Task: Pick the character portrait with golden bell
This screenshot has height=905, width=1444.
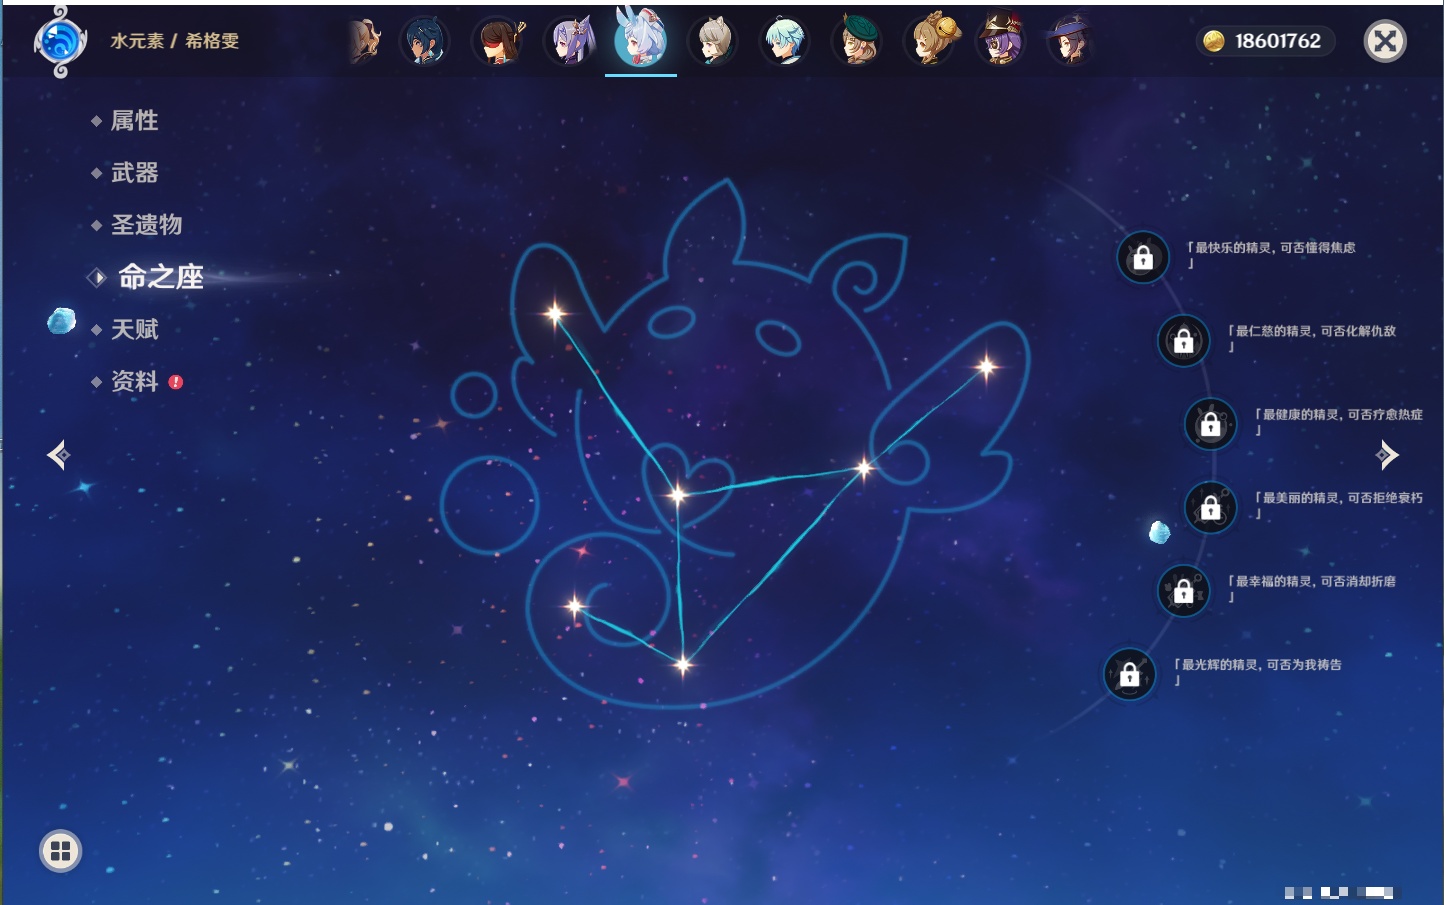Action: (931, 40)
